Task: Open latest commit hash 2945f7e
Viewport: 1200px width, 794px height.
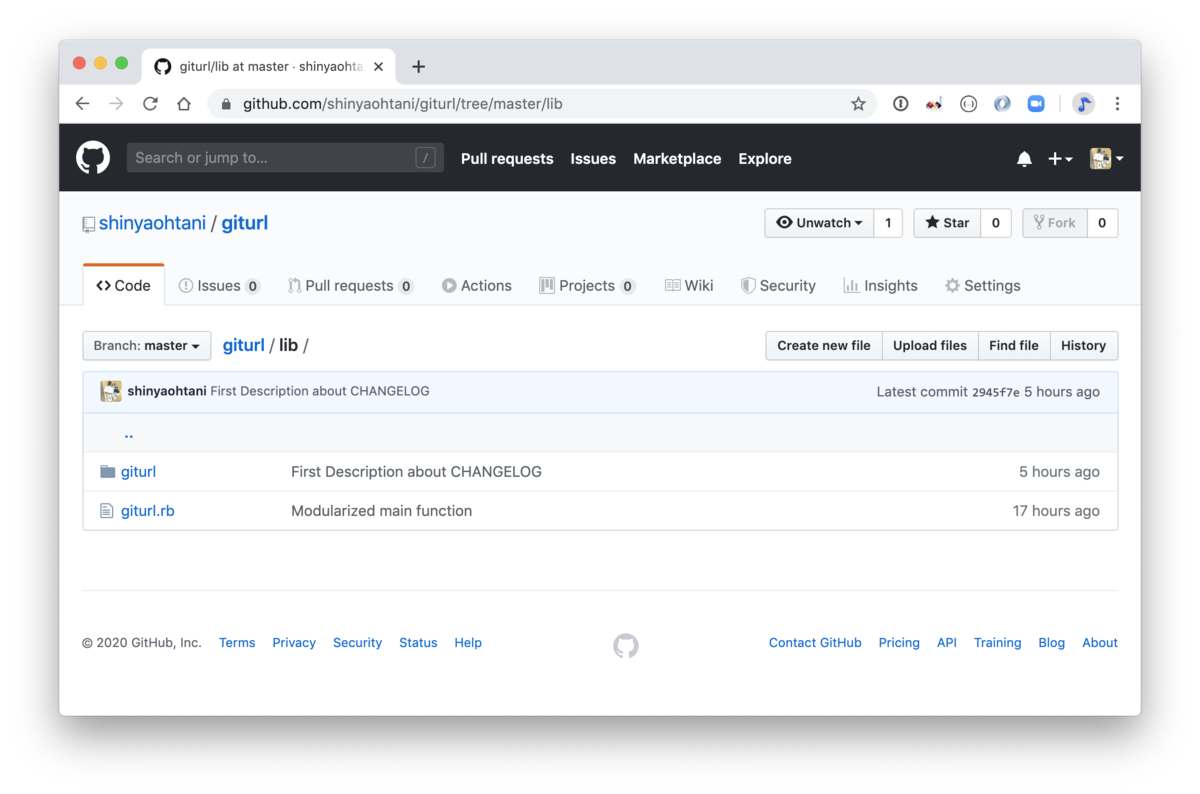Action: coord(996,392)
